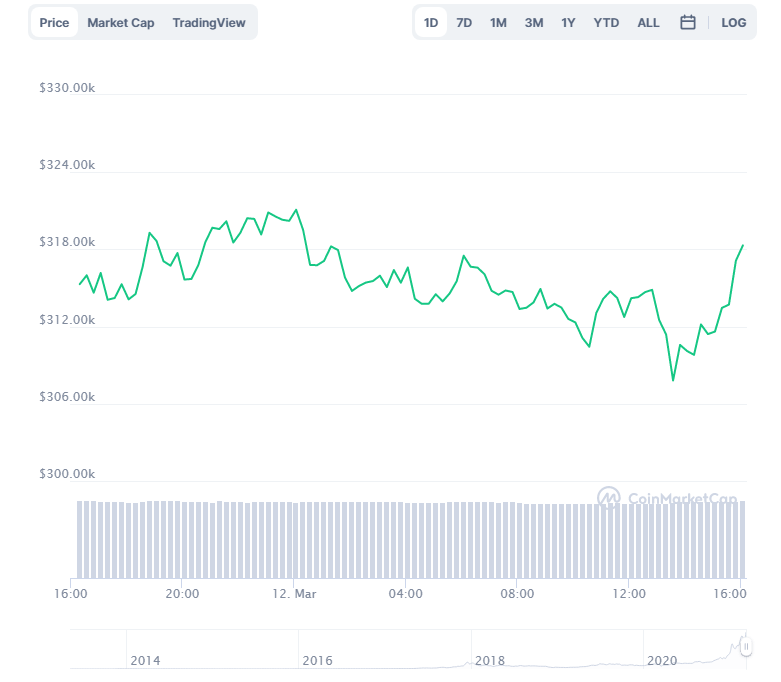Click the $300.00k axis label

click(67, 473)
